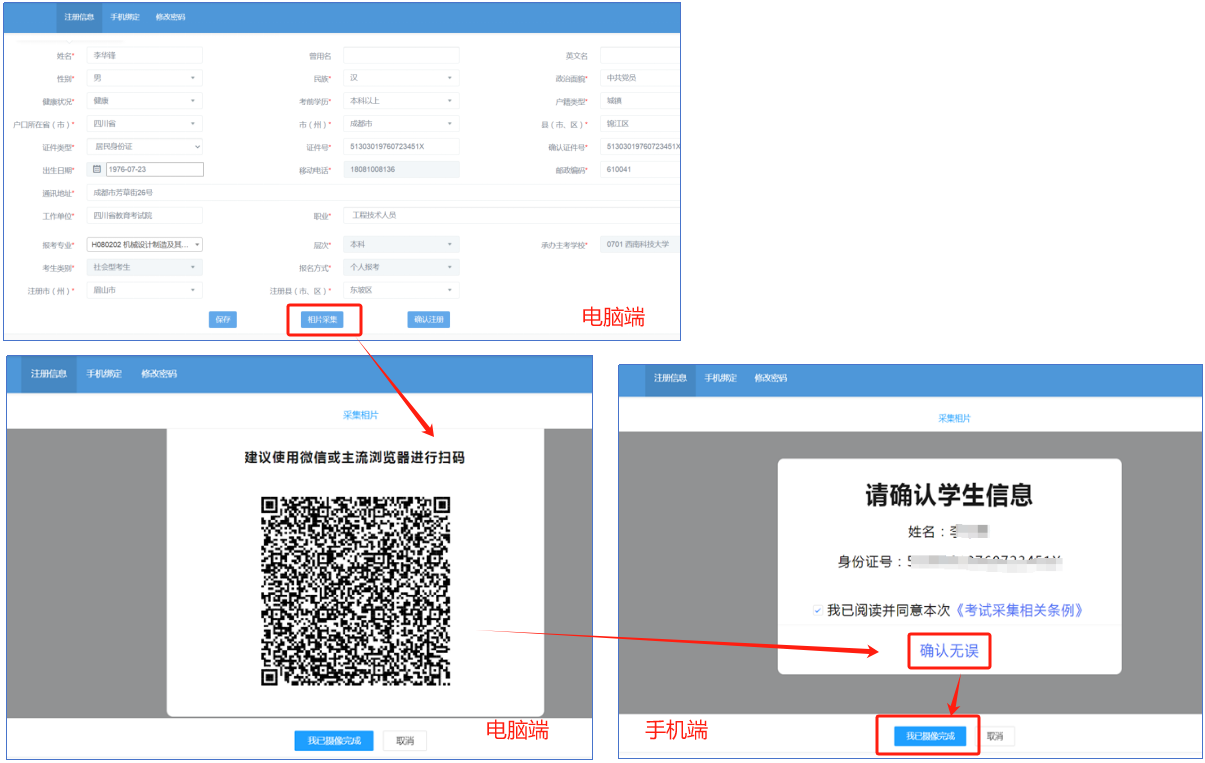Open the 考试采集相关条例 link
Image resolution: width=1205 pixels, height=763 pixels.
pos(1020,610)
